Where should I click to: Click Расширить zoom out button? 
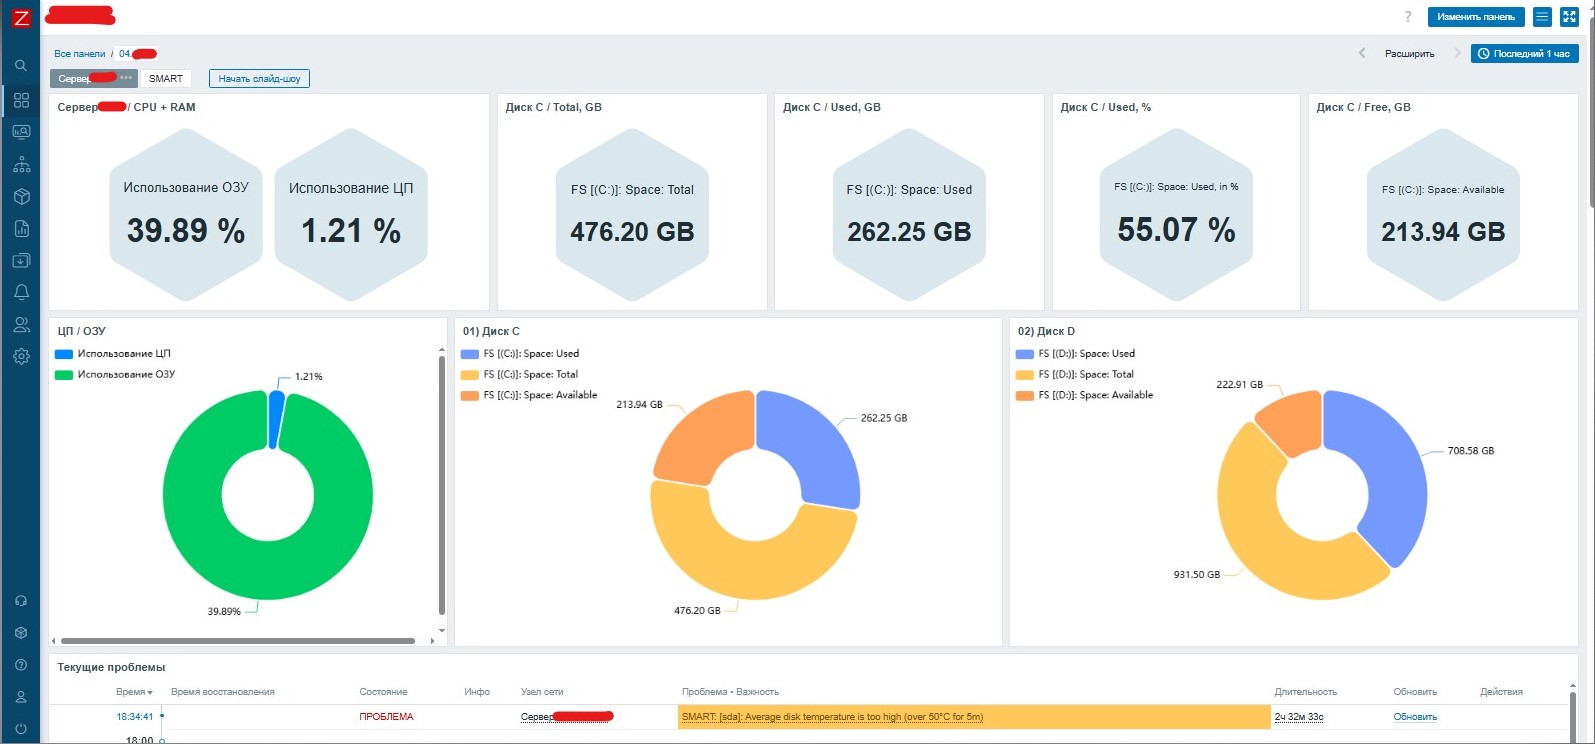1409,54
